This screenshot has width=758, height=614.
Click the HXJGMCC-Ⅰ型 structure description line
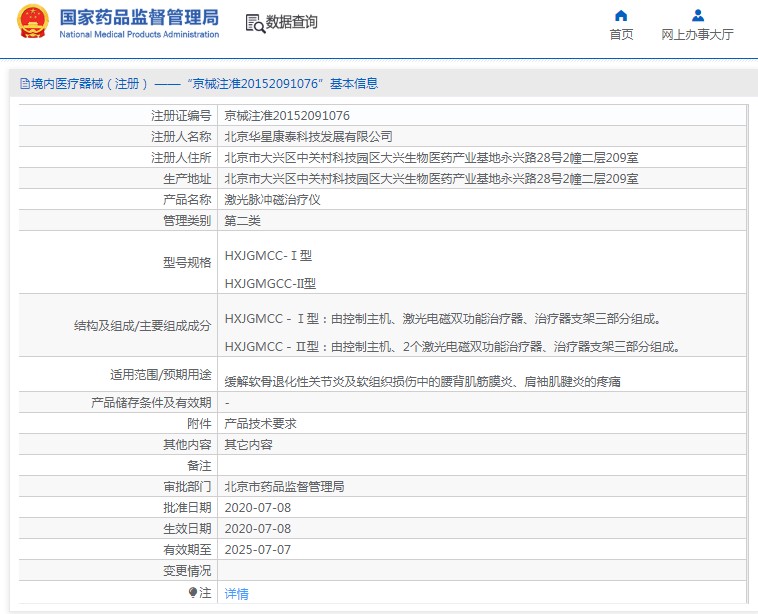(x=443, y=319)
